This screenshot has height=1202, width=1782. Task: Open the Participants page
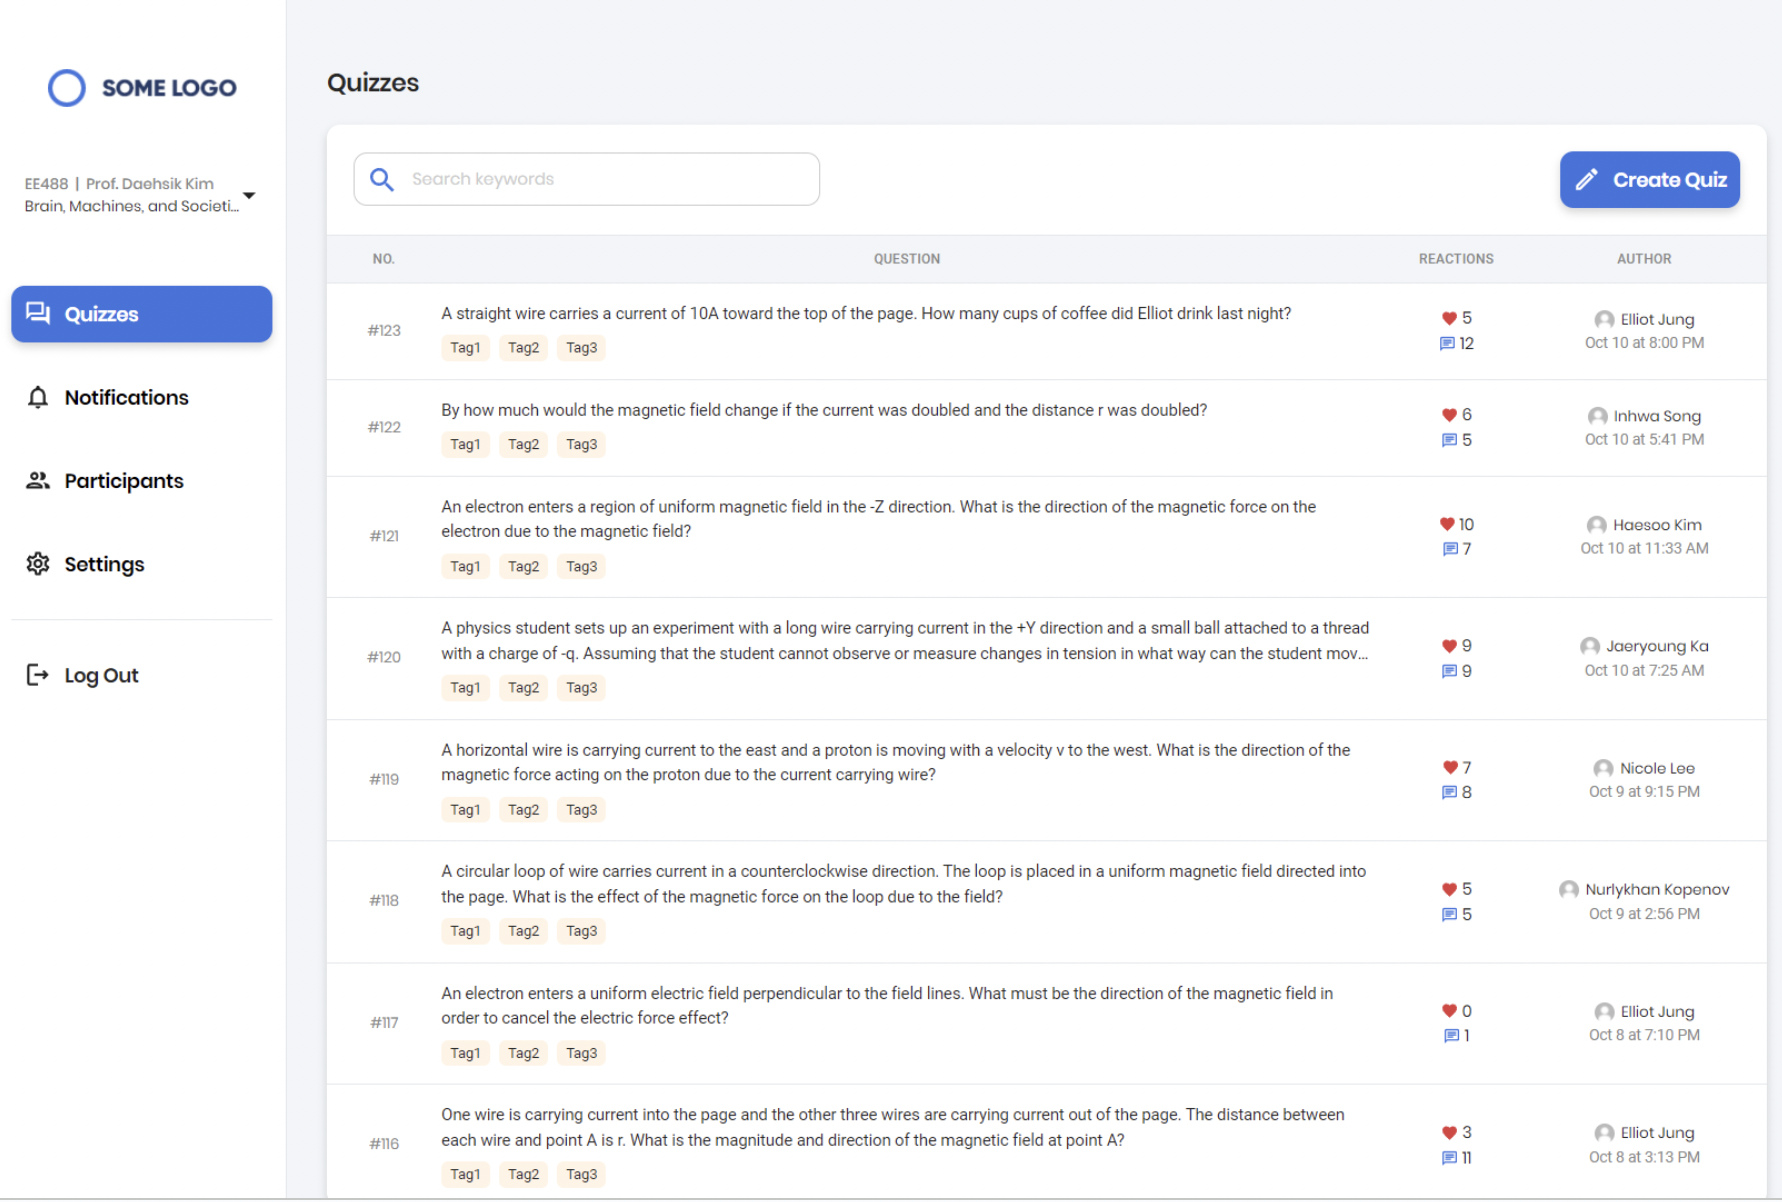124,481
